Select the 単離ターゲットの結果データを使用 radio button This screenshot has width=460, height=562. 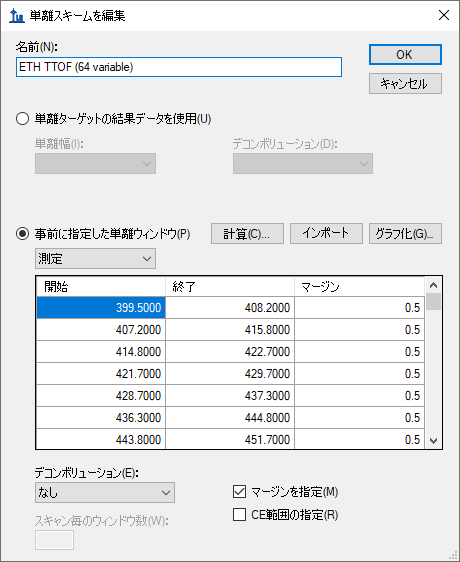pyautogui.click(x=22, y=119)
